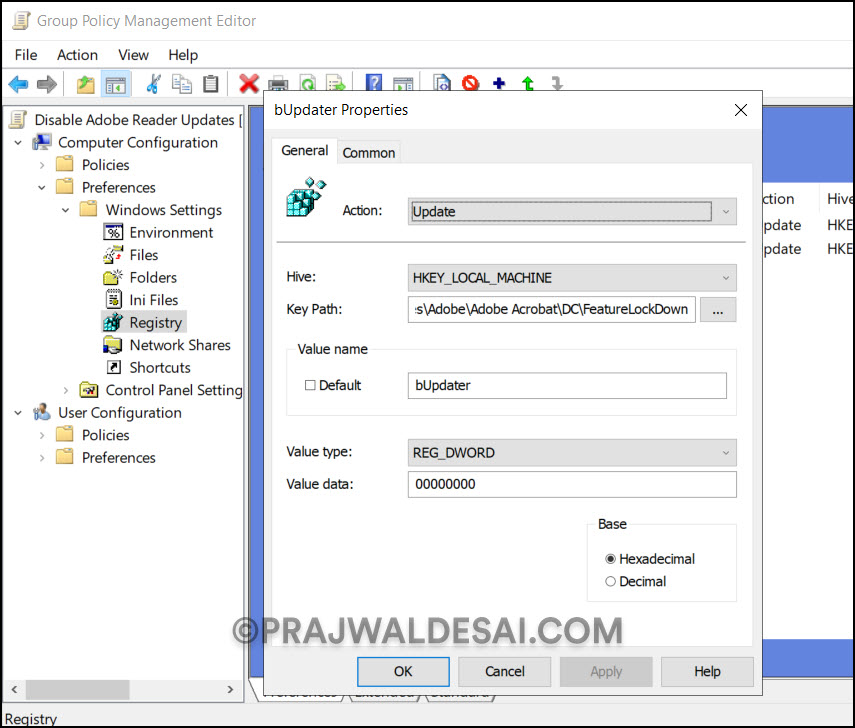Click the Up one level folder icon
Viewport: 855px width, 728px height.
click(85, 85)
